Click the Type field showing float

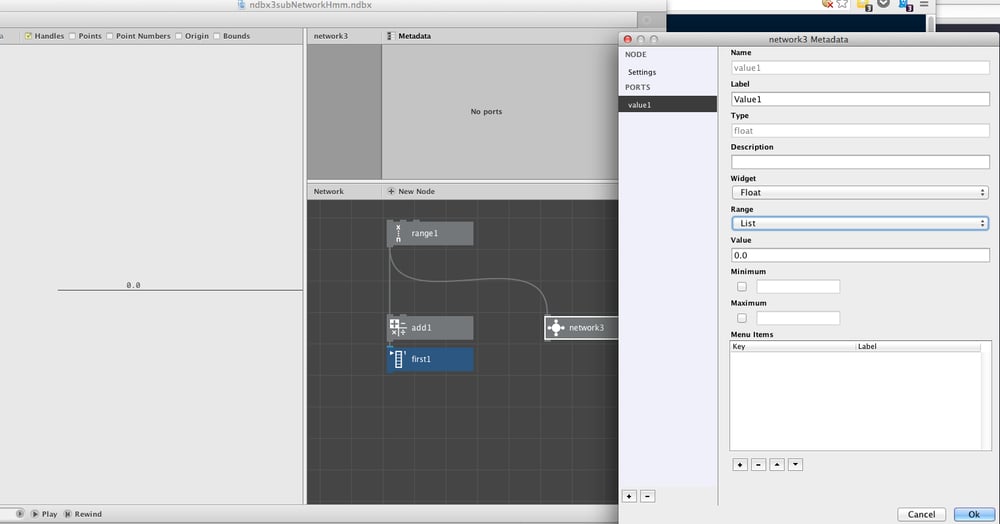pyautogui.click(x=860, y=131)
